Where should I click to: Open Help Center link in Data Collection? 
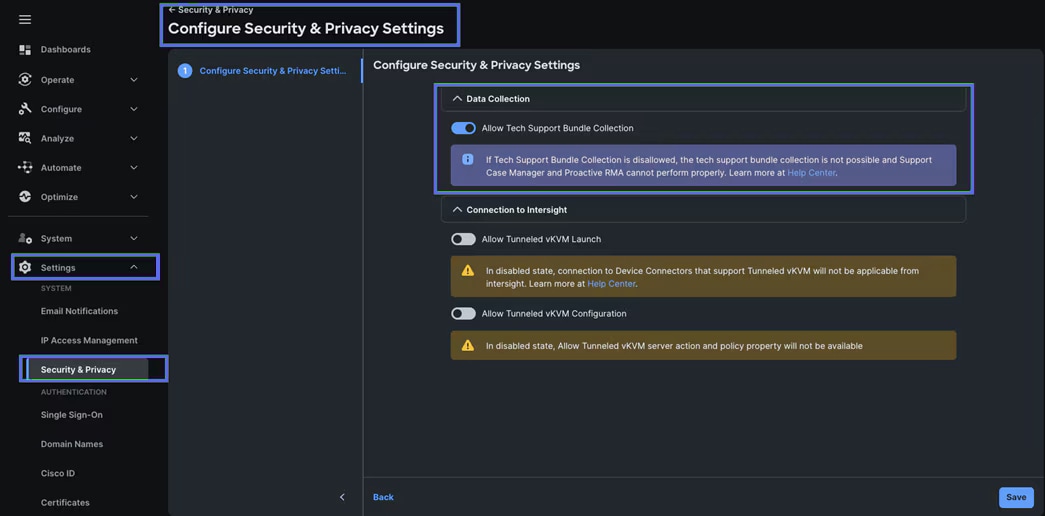pyautogui.click(x=811, y=173)
